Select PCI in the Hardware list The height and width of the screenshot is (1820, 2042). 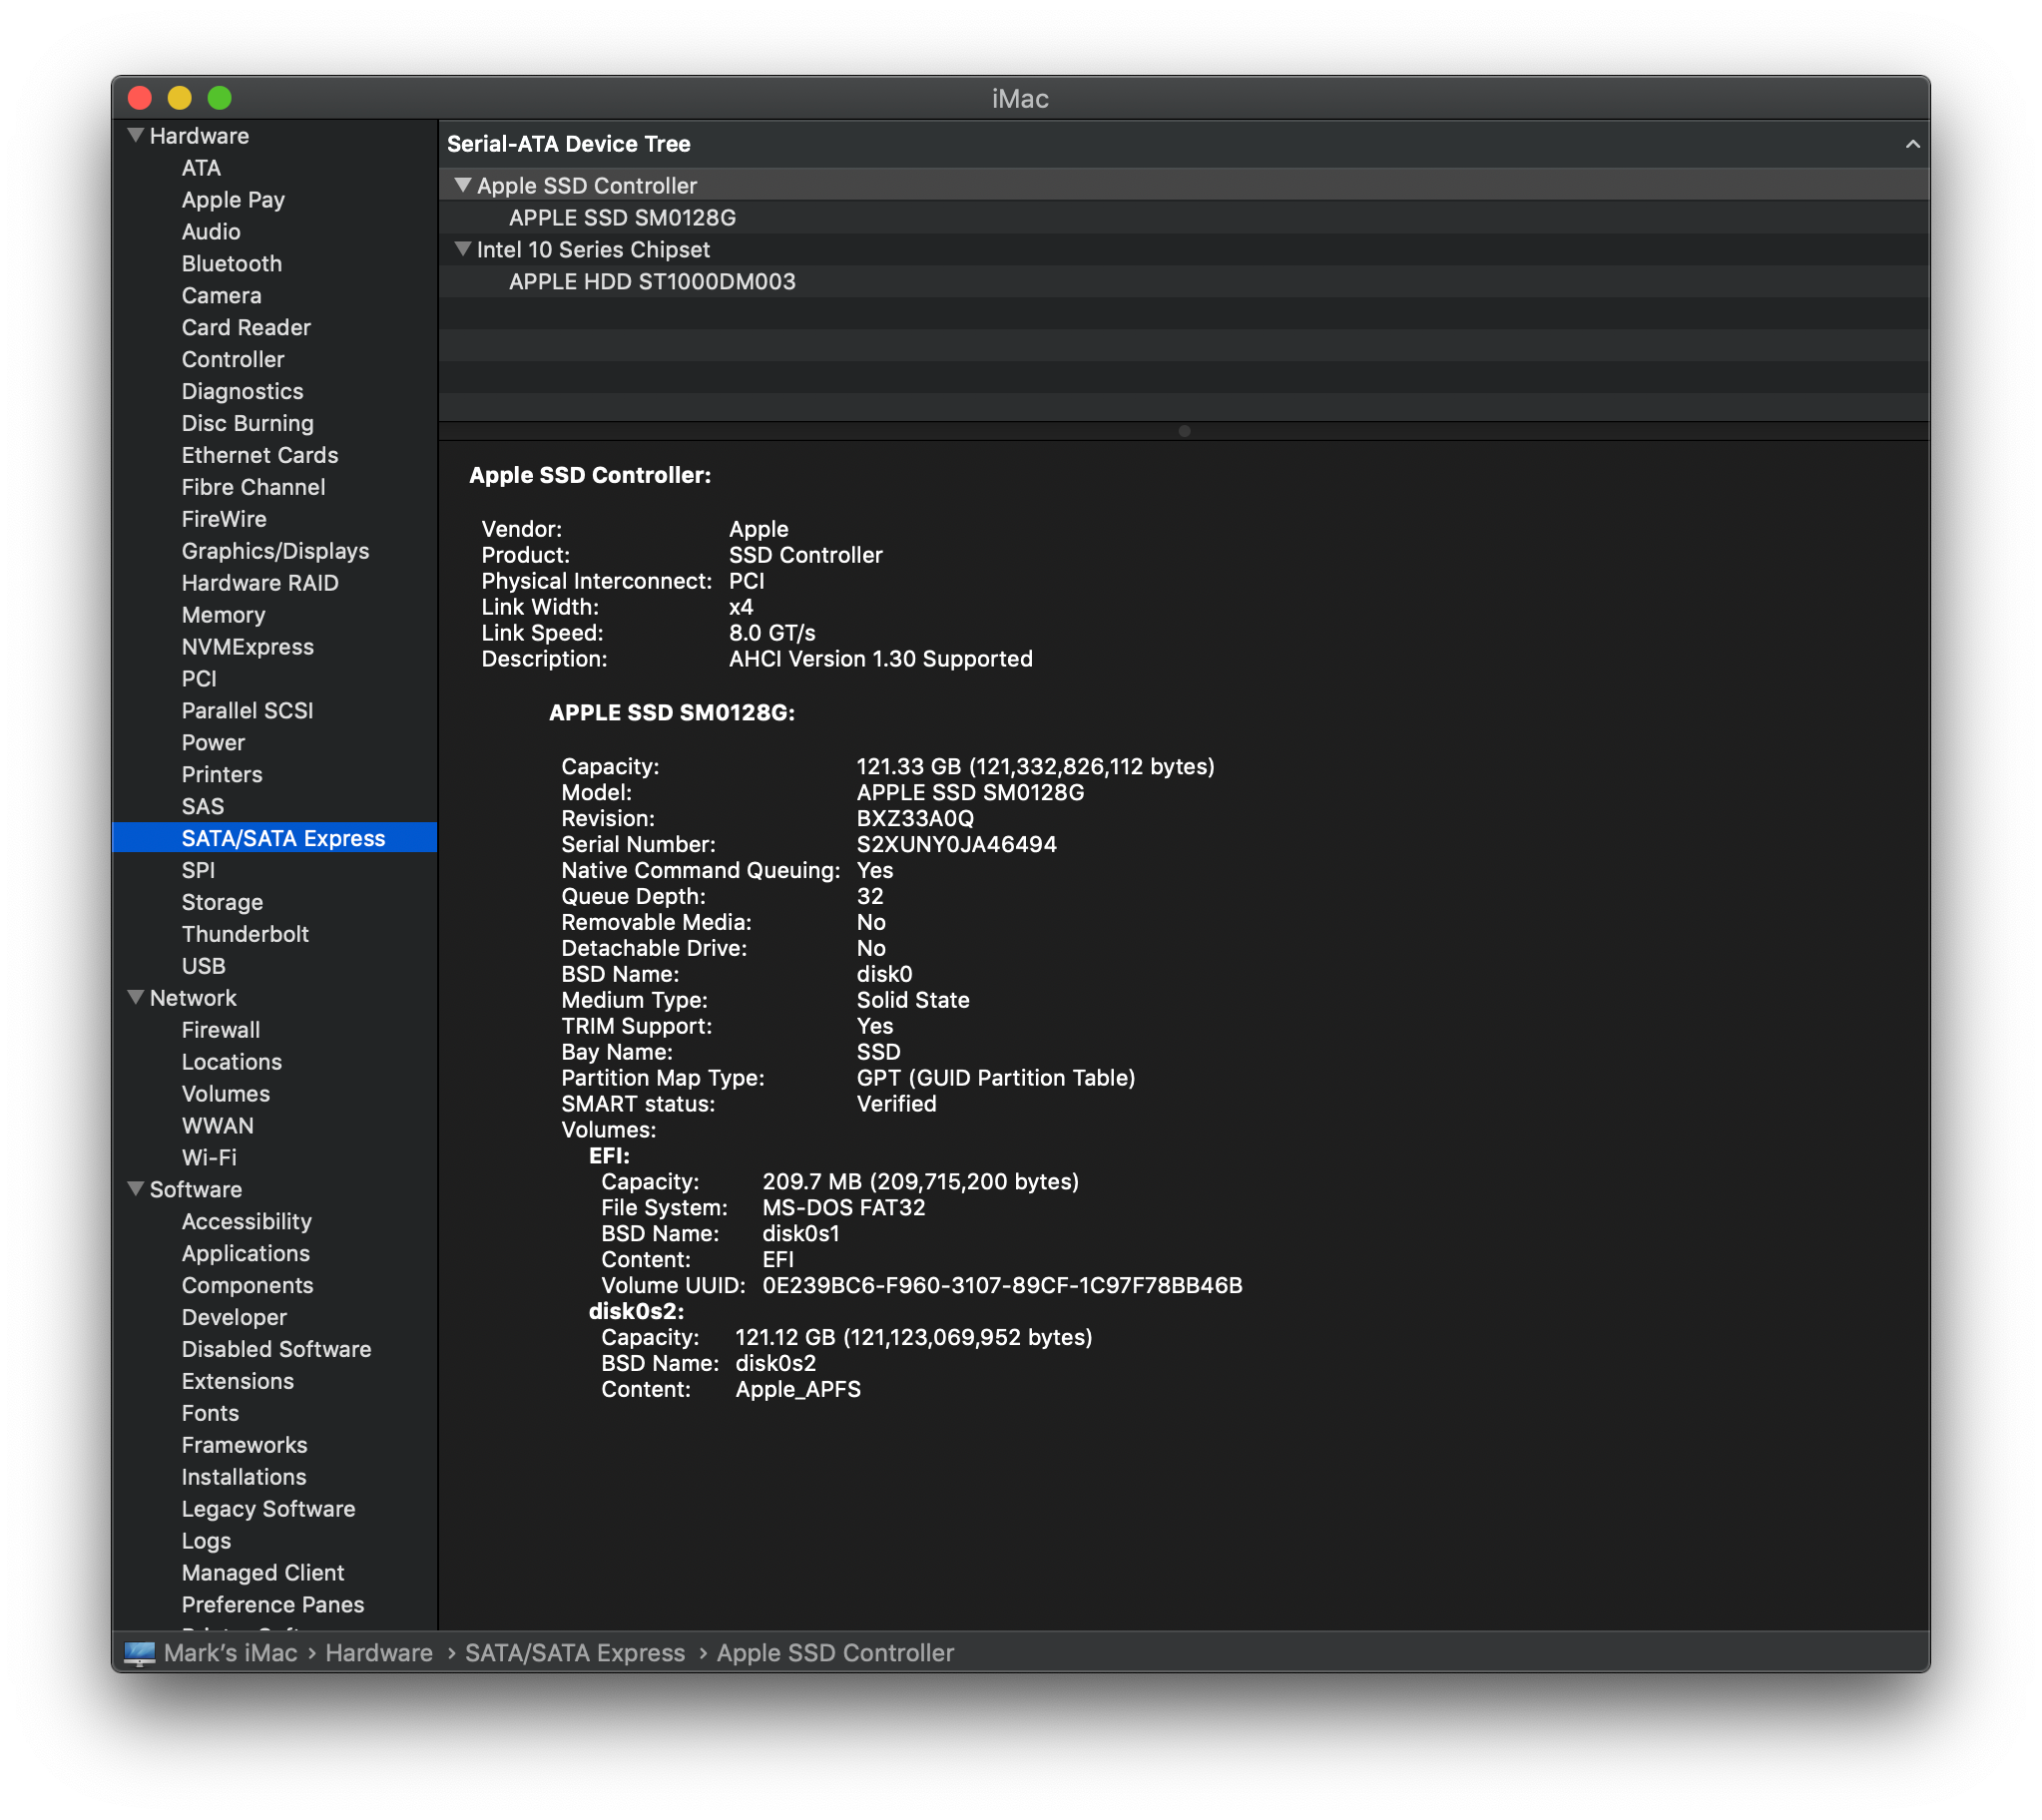pos(199,679)
